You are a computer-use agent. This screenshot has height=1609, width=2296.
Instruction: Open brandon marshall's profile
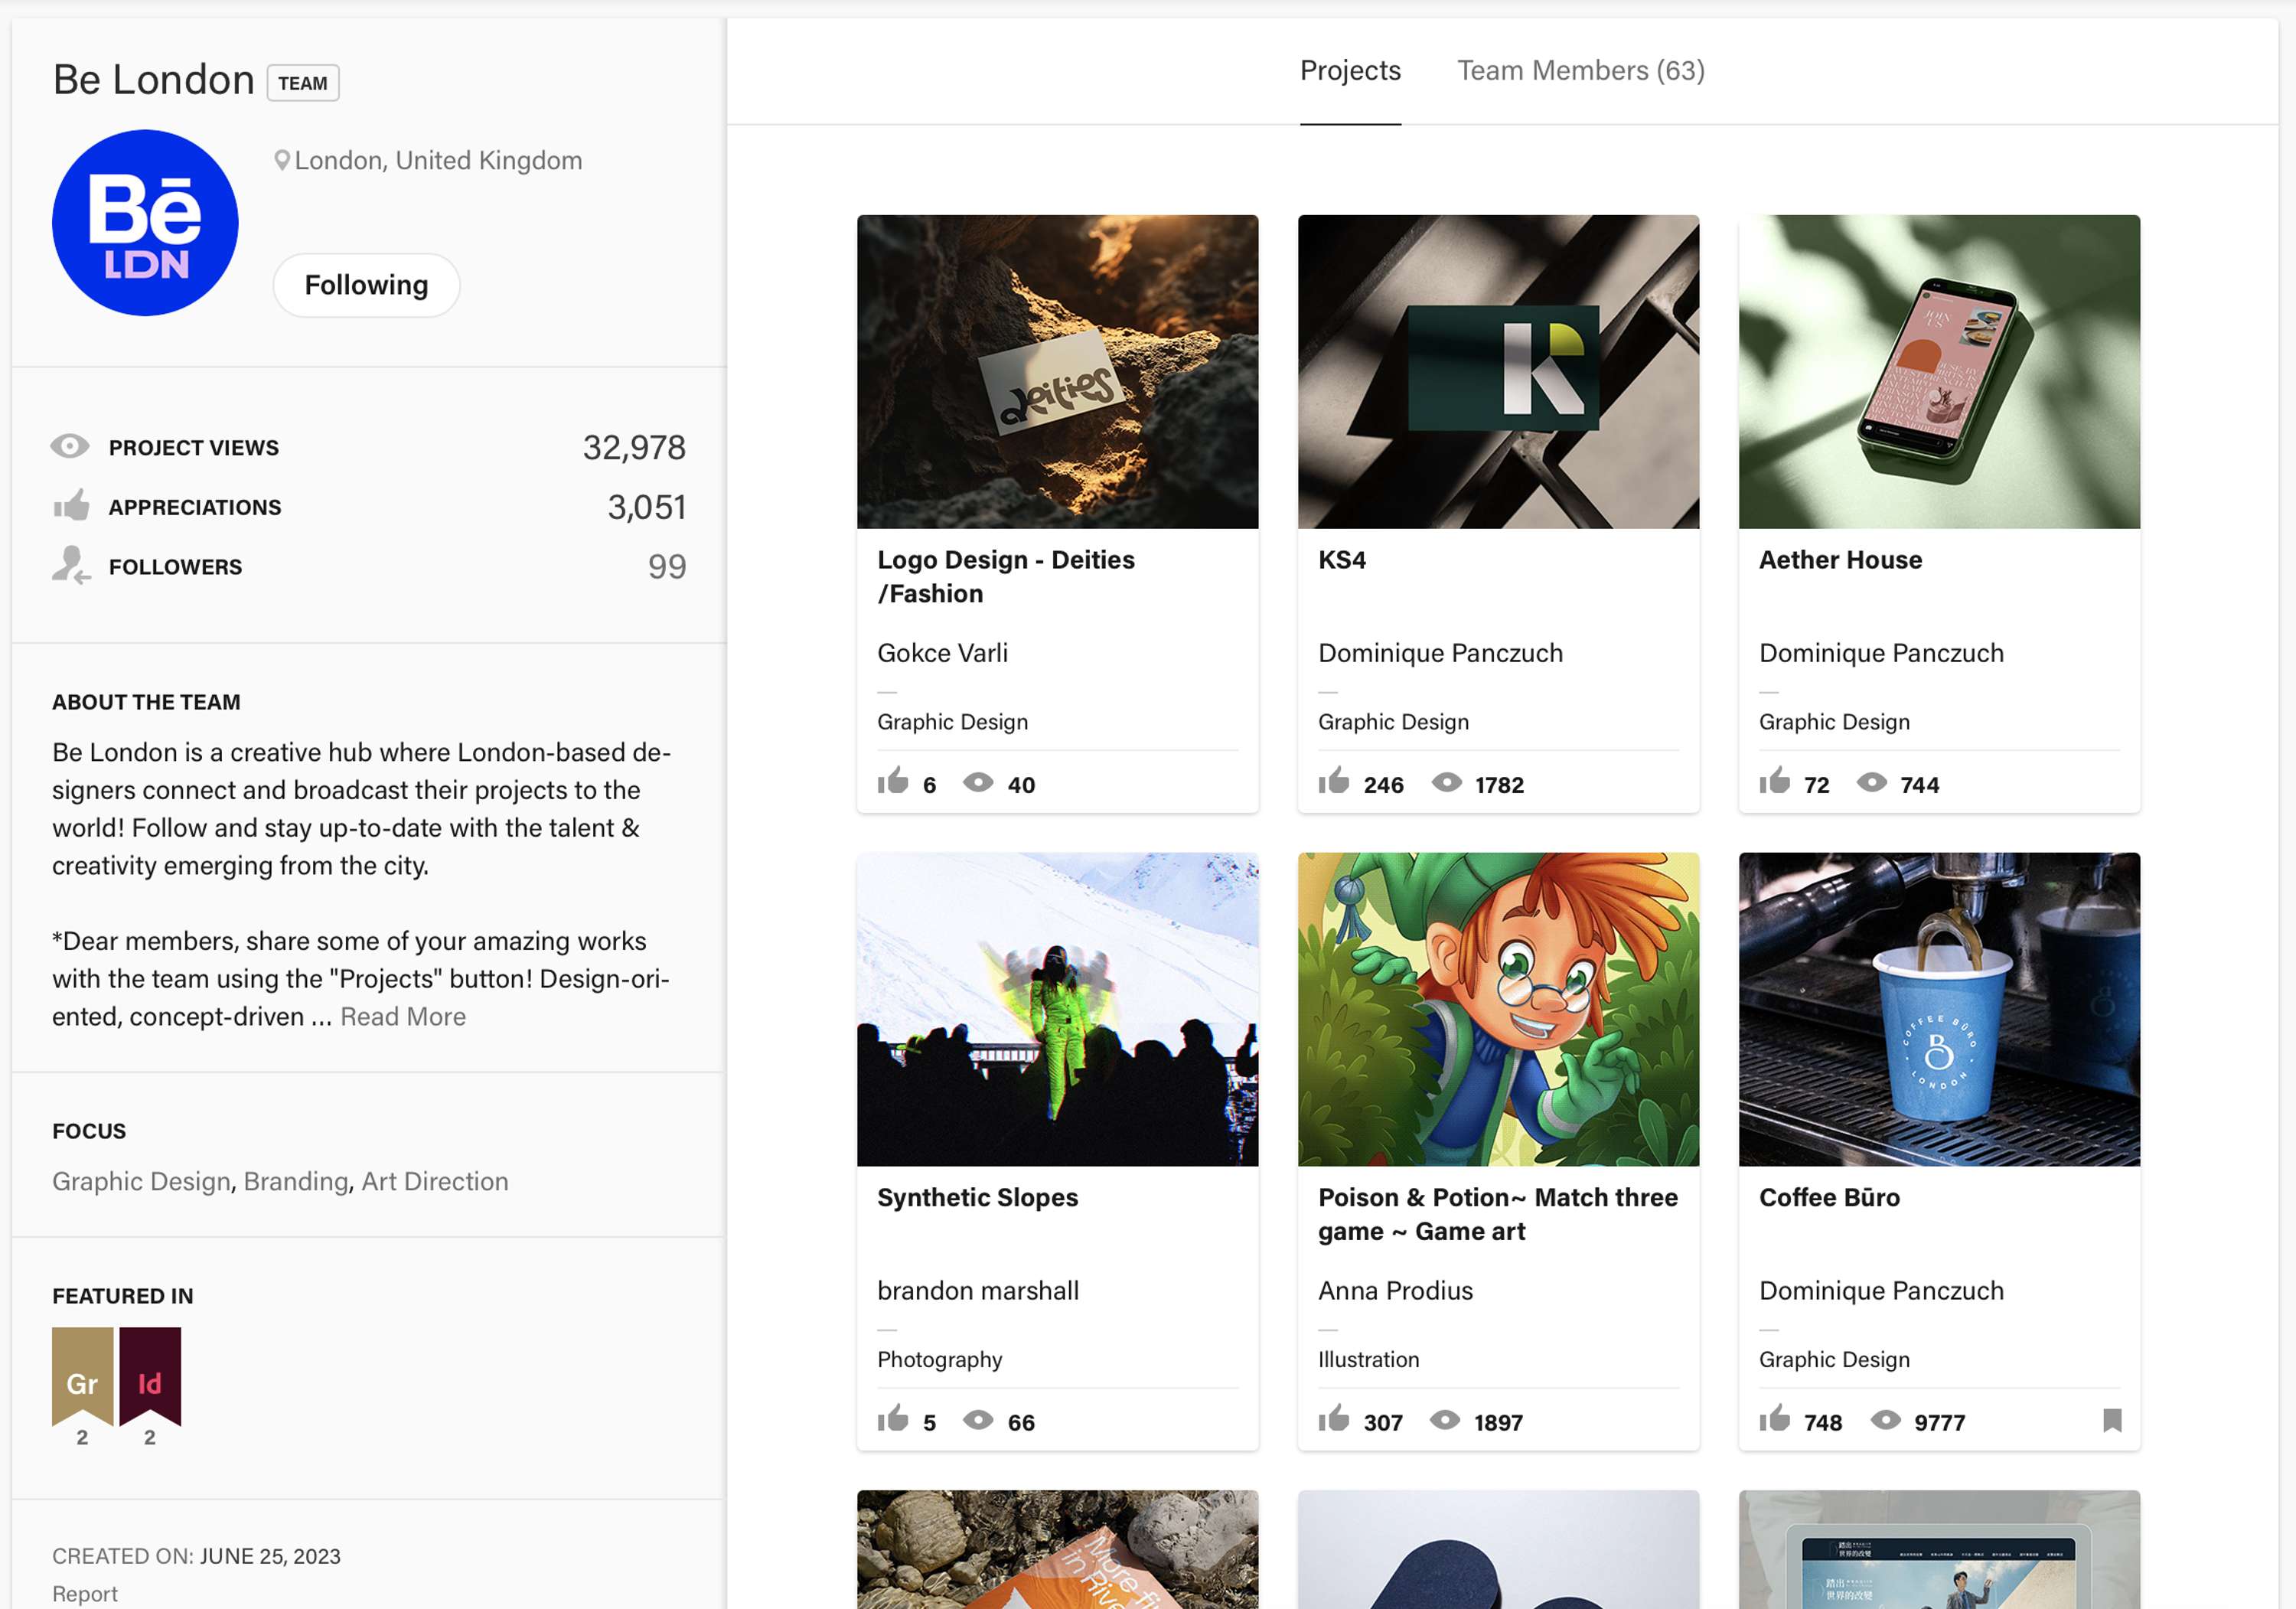point(978,1291)
